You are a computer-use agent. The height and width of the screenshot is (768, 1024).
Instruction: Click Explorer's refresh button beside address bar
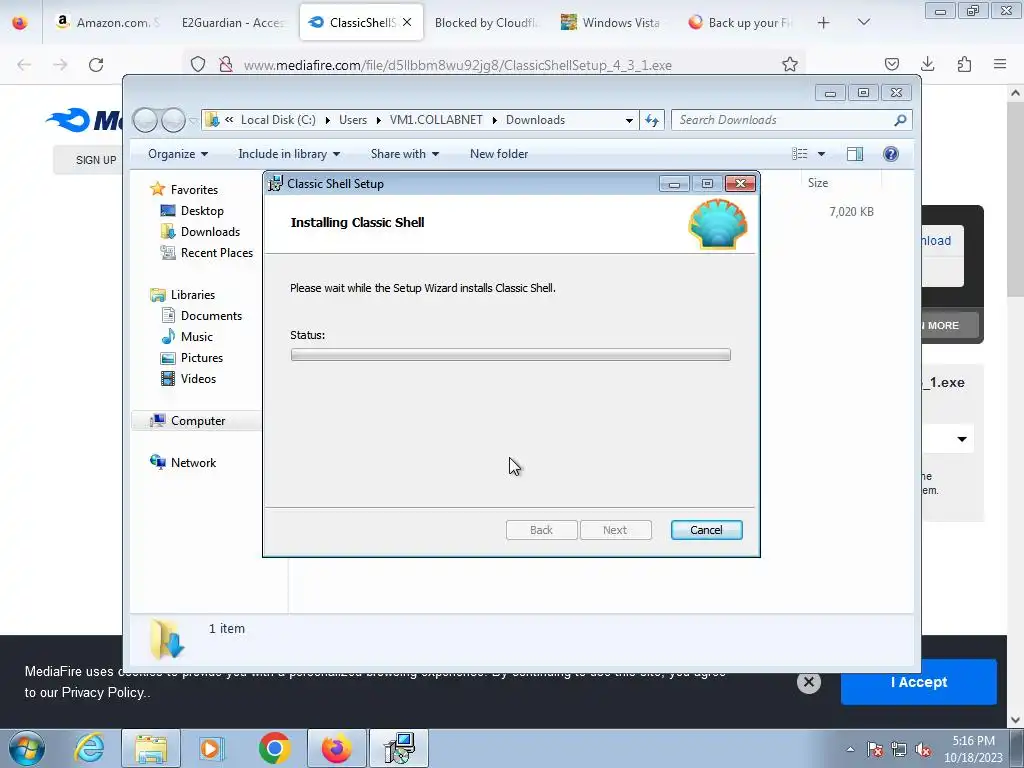tap(652, 120)
